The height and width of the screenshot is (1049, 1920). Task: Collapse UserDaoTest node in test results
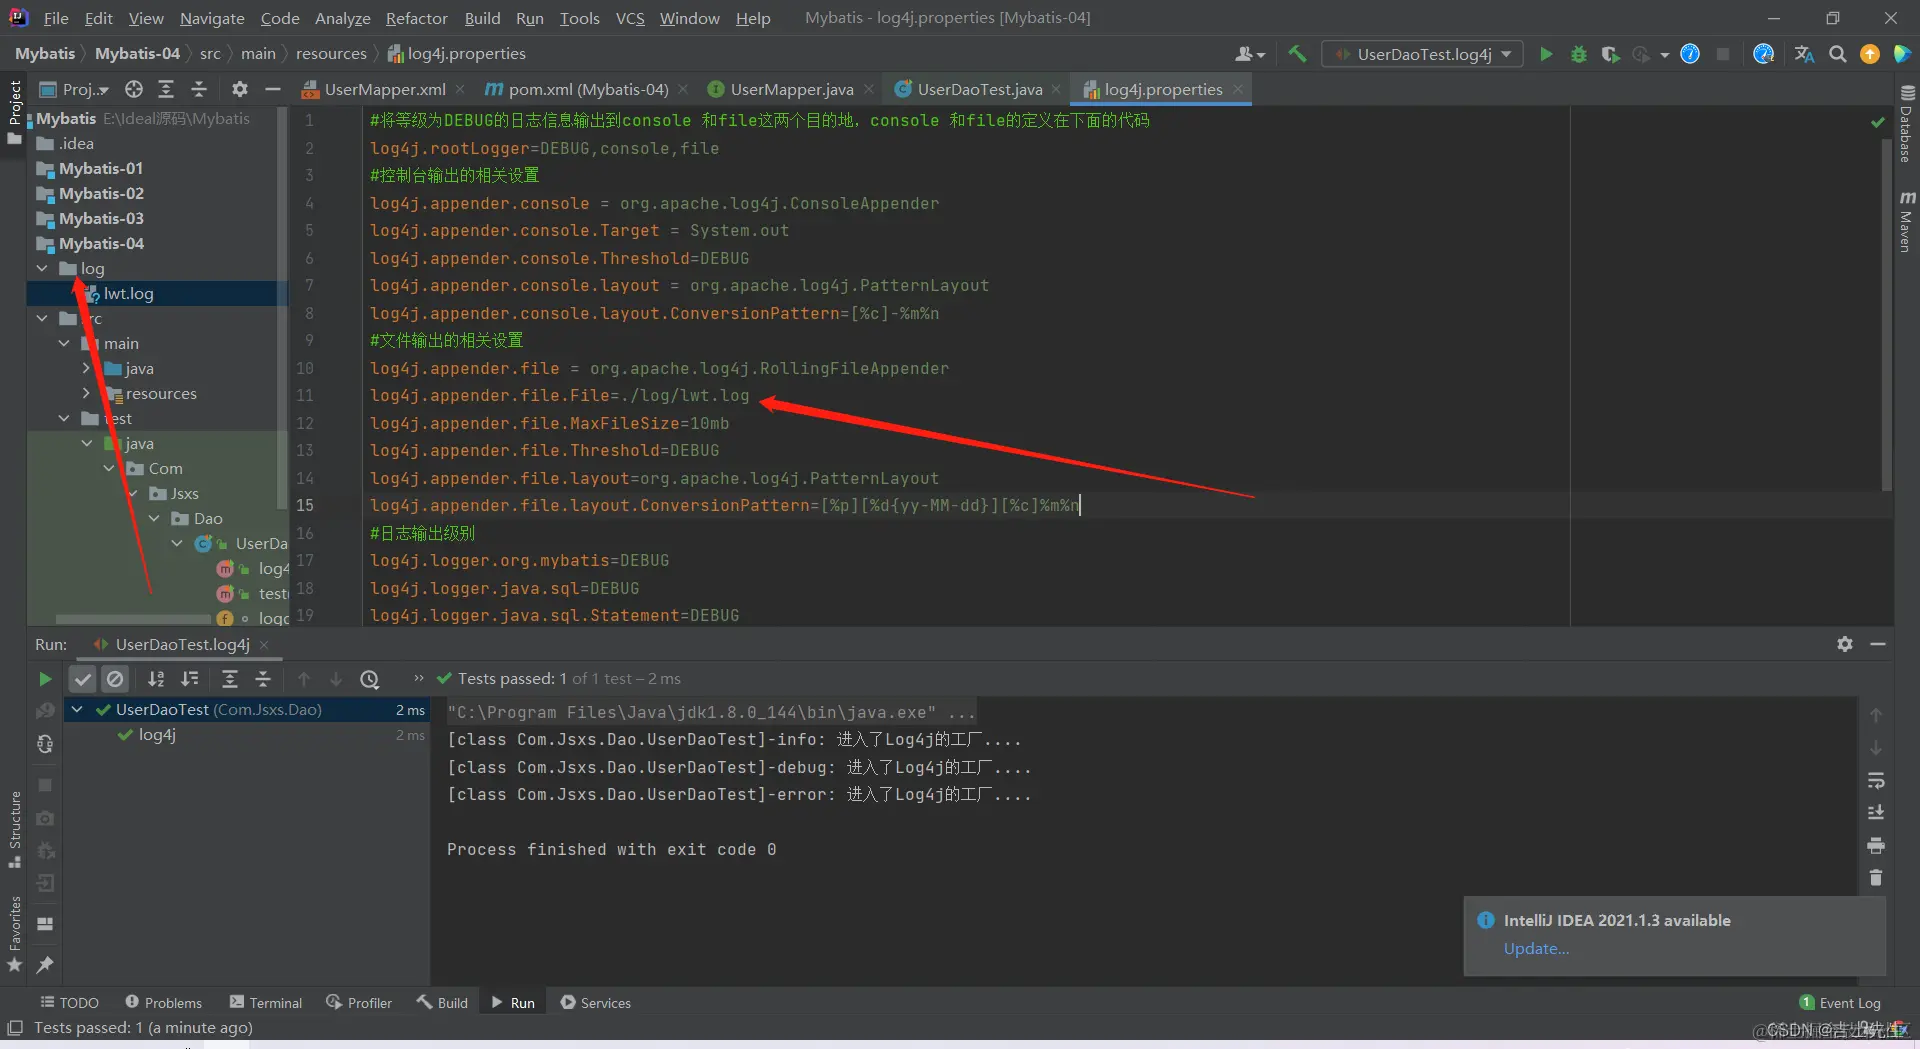77,709
